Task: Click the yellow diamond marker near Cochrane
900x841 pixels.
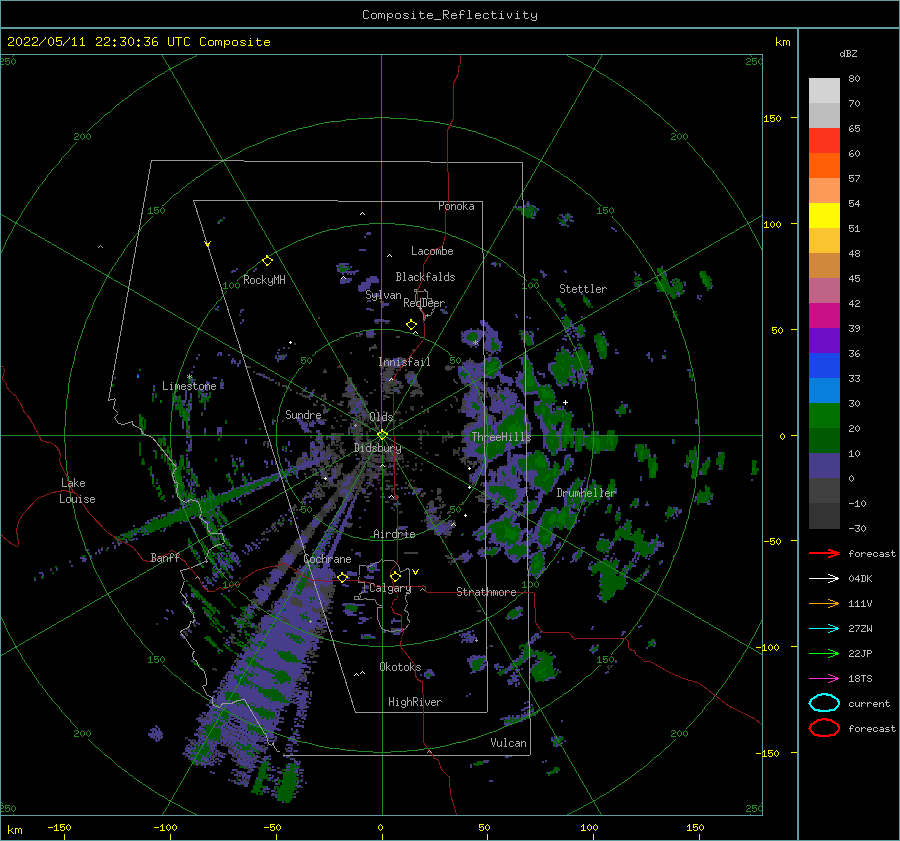Action: (343, 577)
